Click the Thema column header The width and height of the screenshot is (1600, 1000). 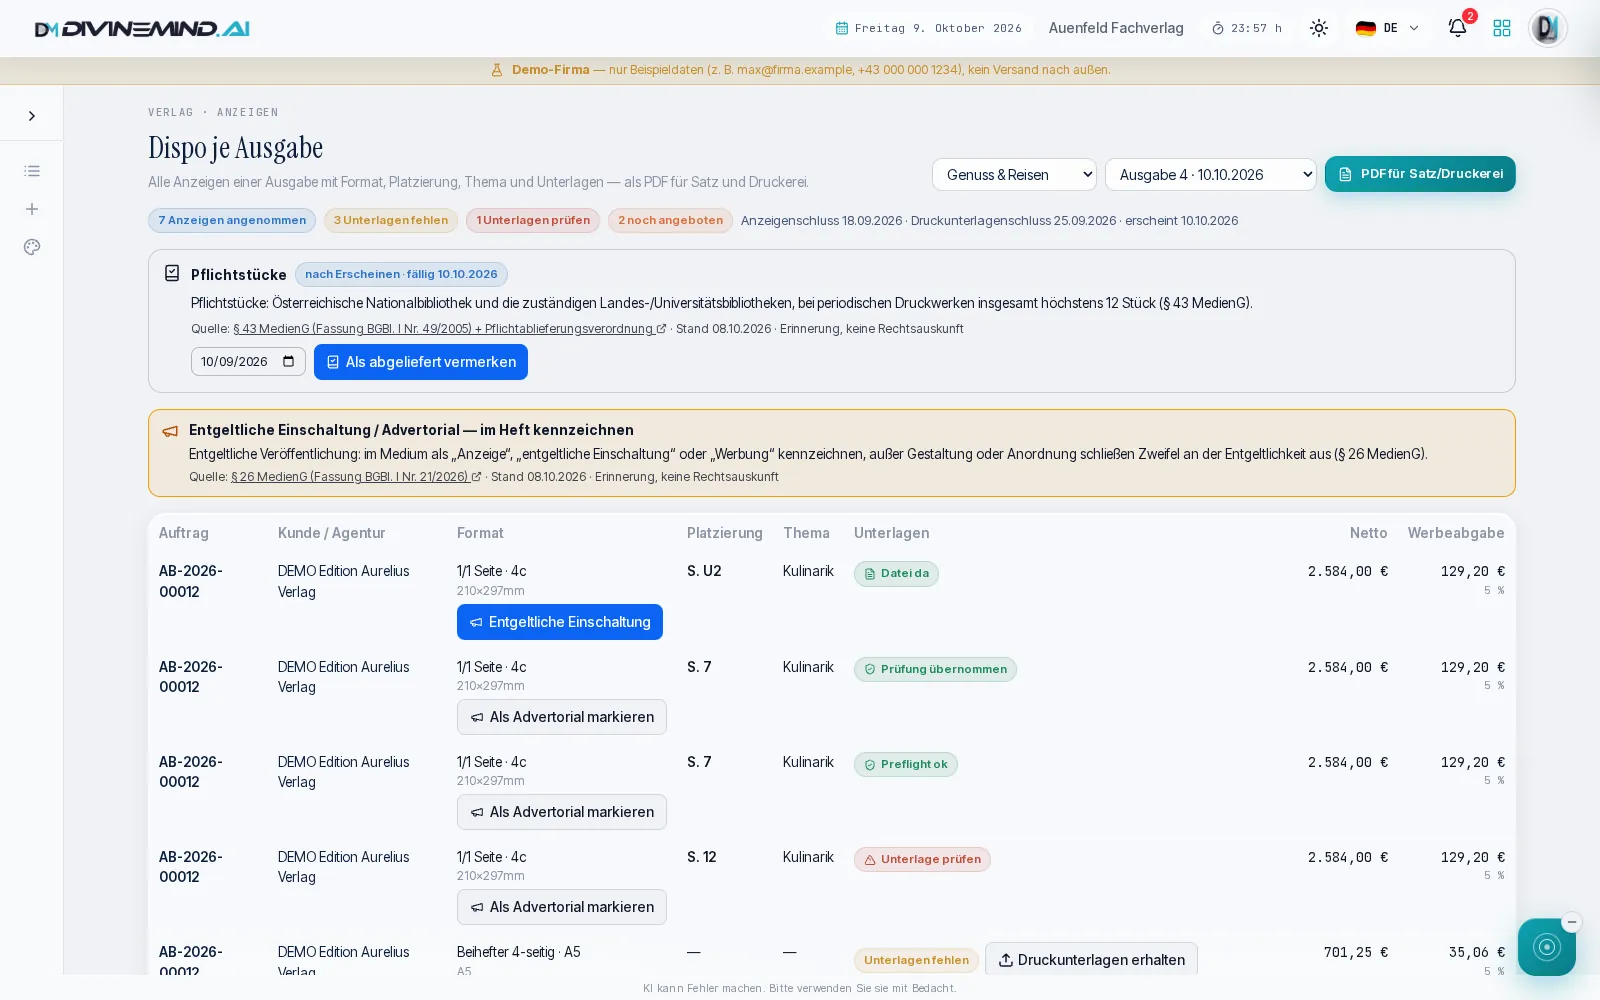point(806,533)
